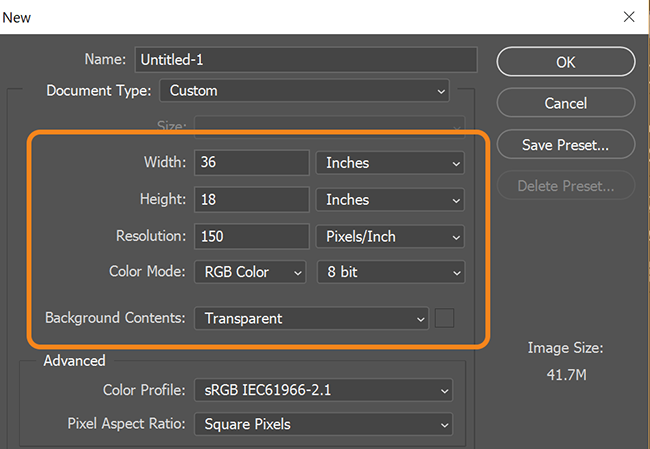Open the Save Preset dialog
Image resolution: width=650 pixels, height=449 pixels.
(565, 145)
